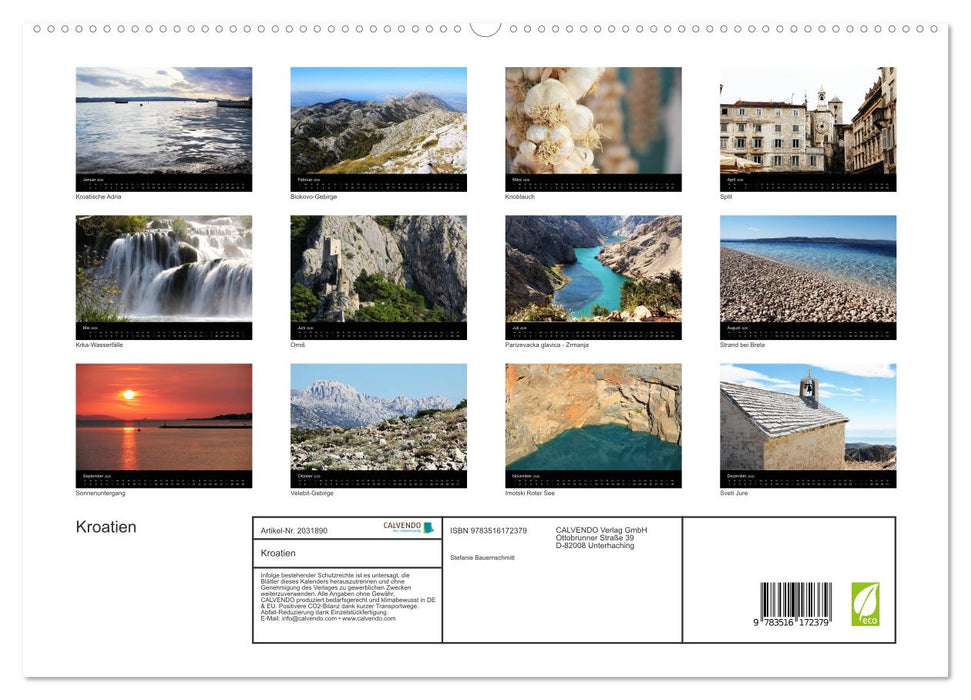Select the Artikel-Nr. 2031890 entry
Viewport: 971px width, 700px height.
coord(295,531)
